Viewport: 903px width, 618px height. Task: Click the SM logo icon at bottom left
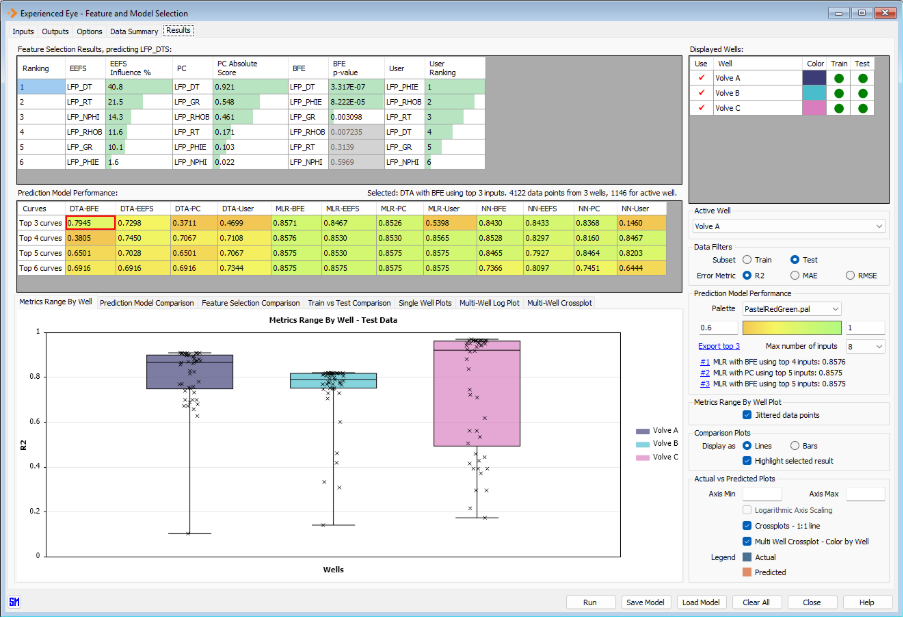(14, 602)
